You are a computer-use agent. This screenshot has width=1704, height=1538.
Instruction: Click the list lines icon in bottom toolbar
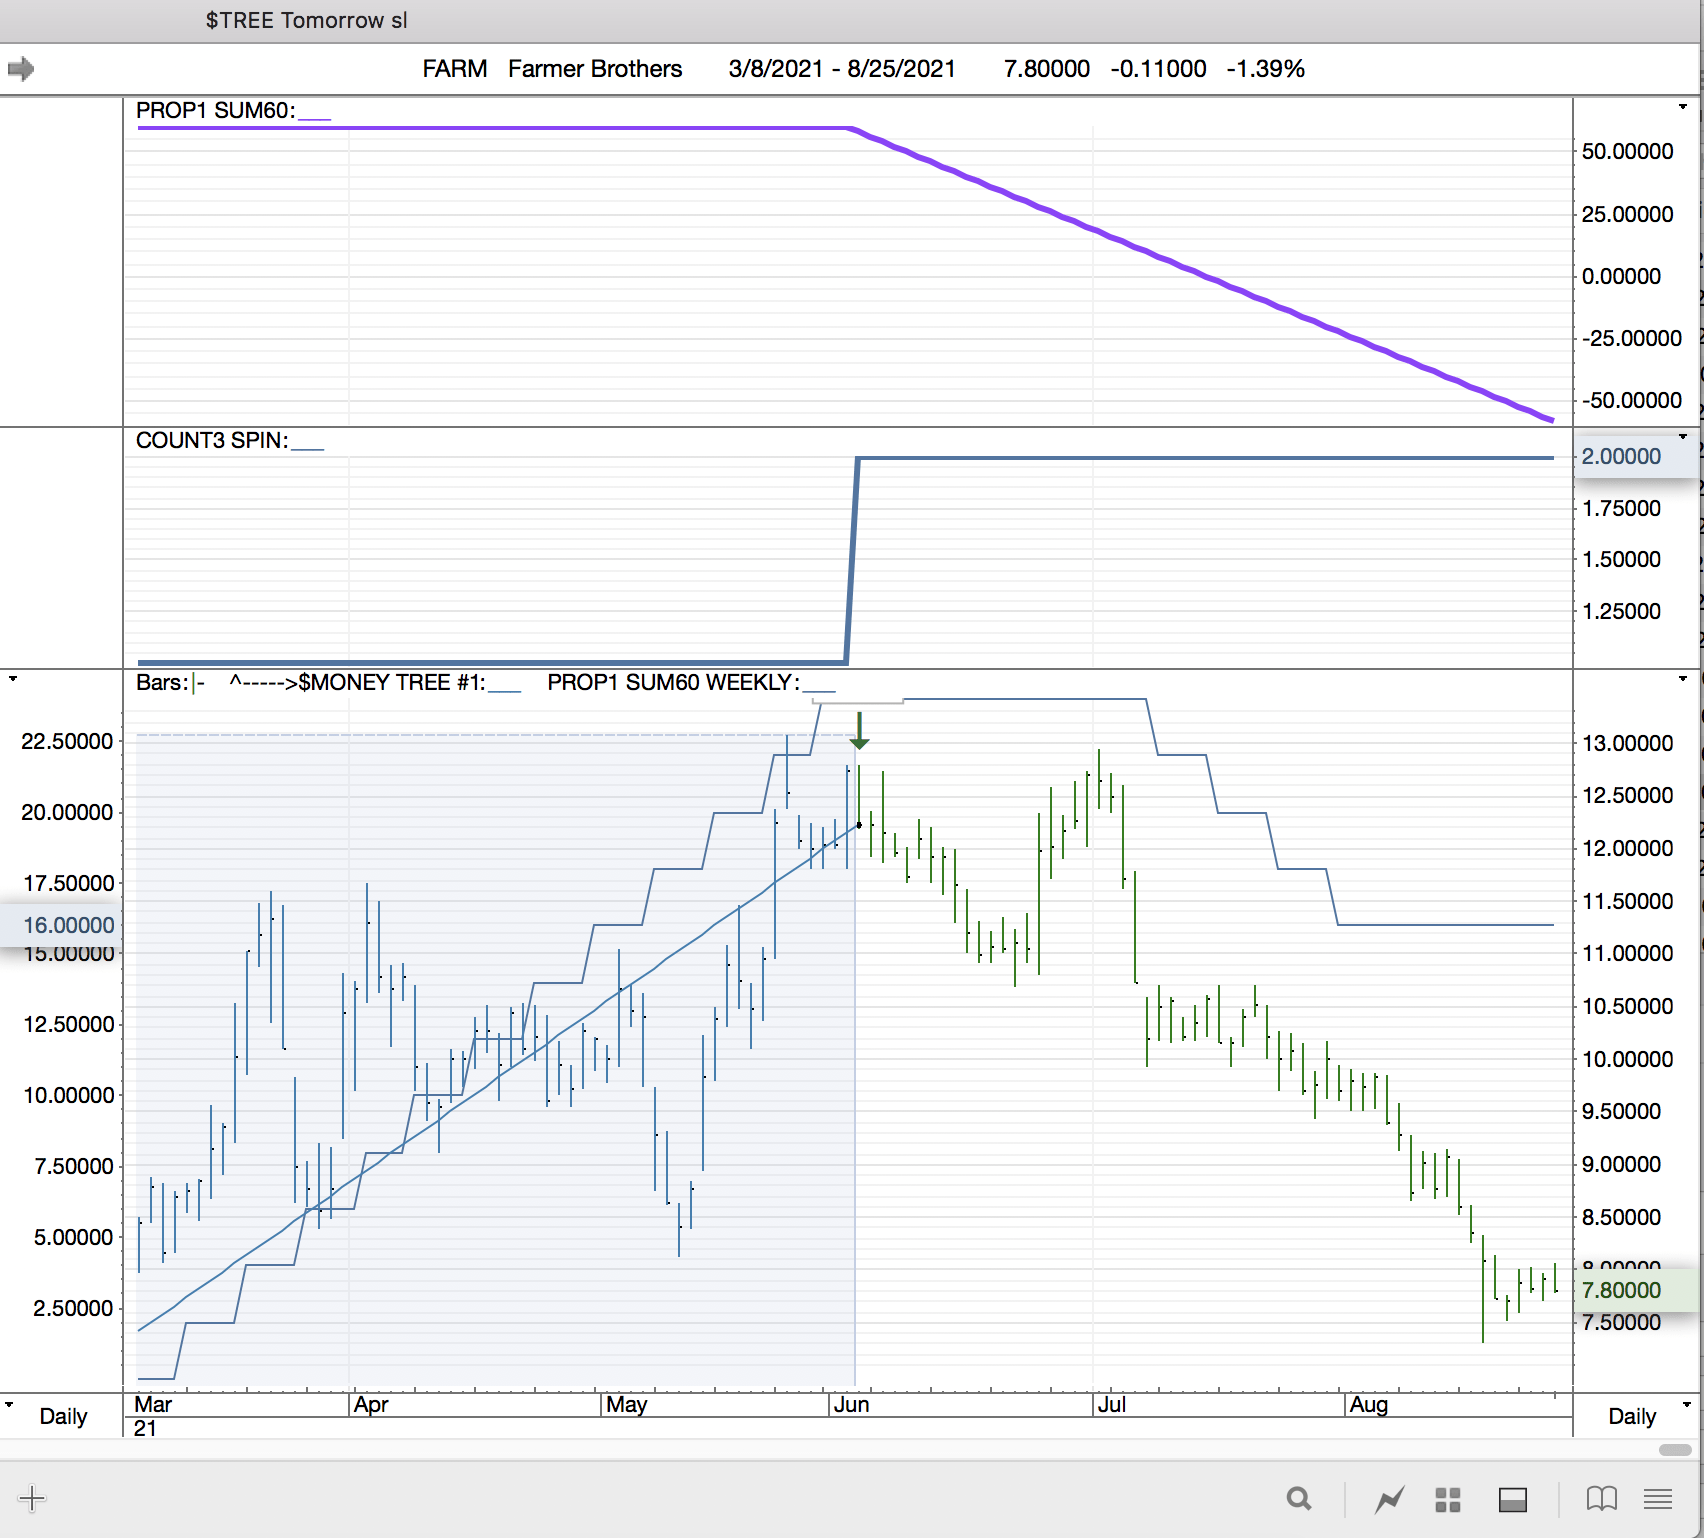[x=1658, y=1498]
